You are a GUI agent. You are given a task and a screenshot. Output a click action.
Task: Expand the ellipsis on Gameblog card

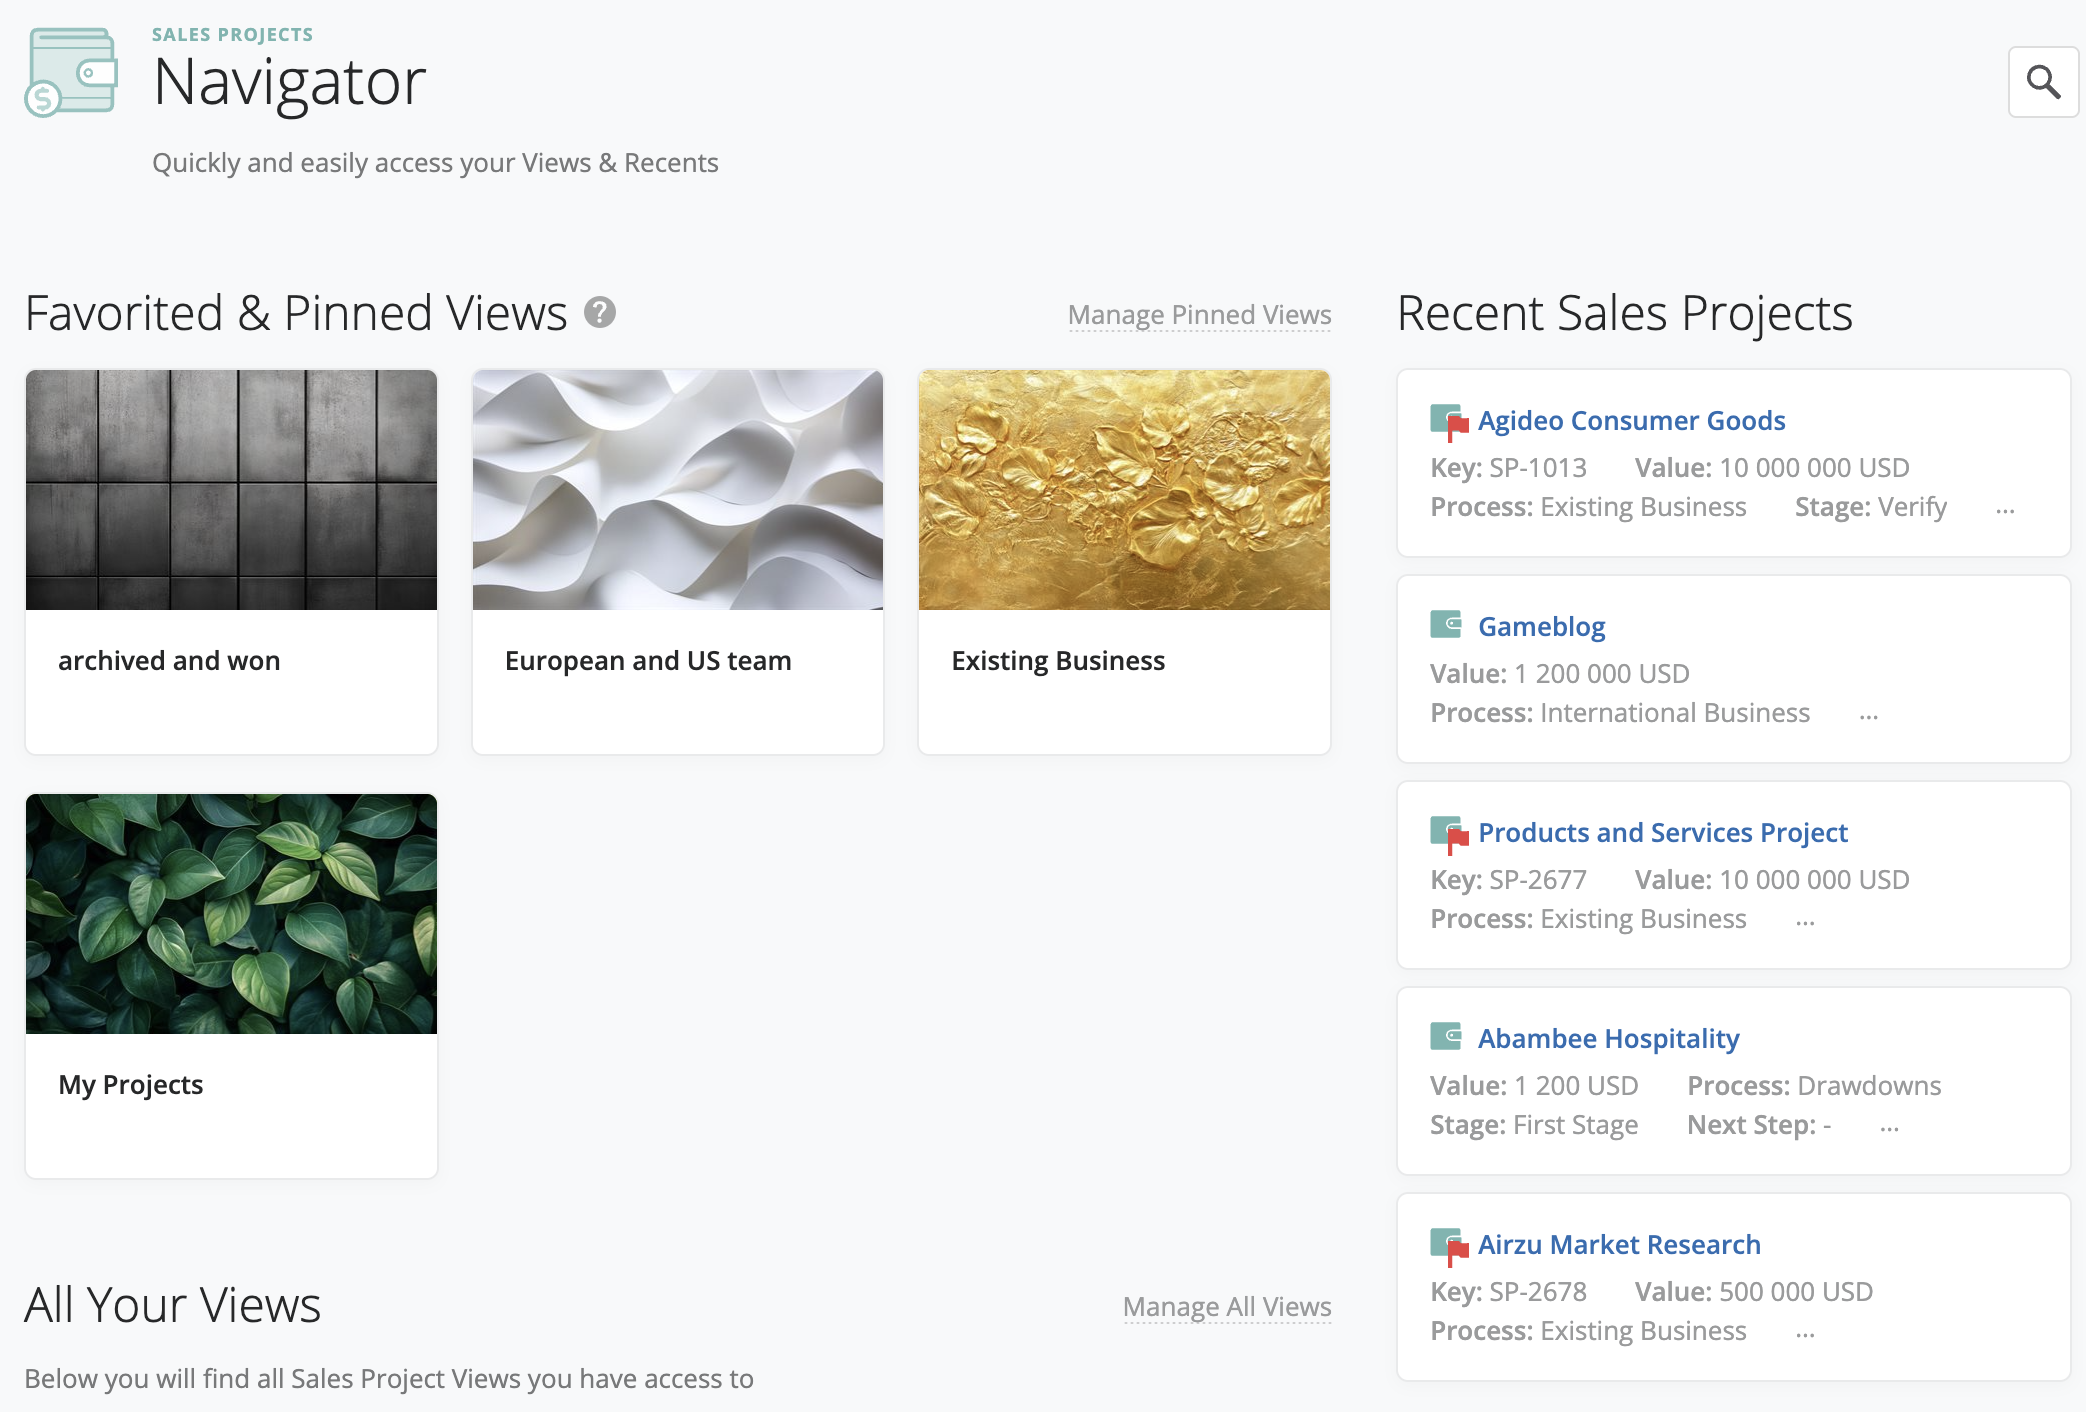pyautogui.click(x=1868, y=717)
